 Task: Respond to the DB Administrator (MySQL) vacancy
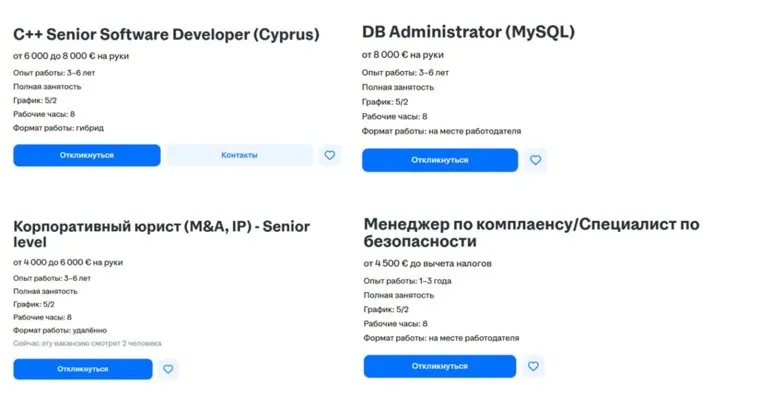(x=439, y=160)
